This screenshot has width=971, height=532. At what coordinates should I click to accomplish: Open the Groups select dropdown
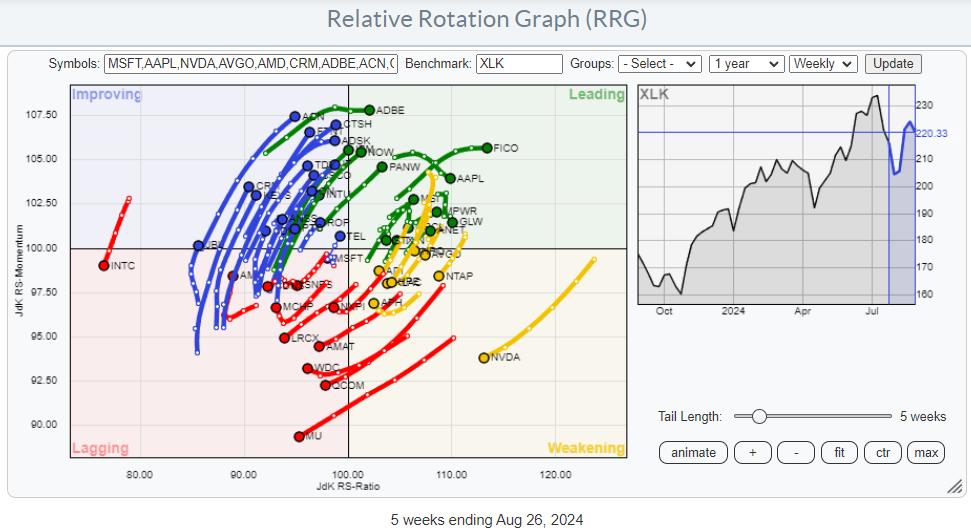tap(660, 63)
